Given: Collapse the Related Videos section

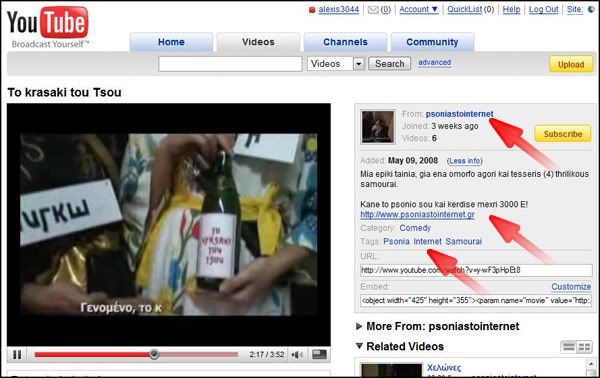Looking at the screenshot, I should (400, 346).
